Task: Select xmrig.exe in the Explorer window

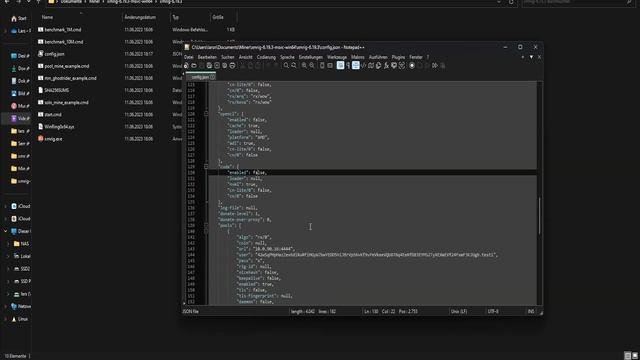Action: pyautogui.click(x=53, y=139)
